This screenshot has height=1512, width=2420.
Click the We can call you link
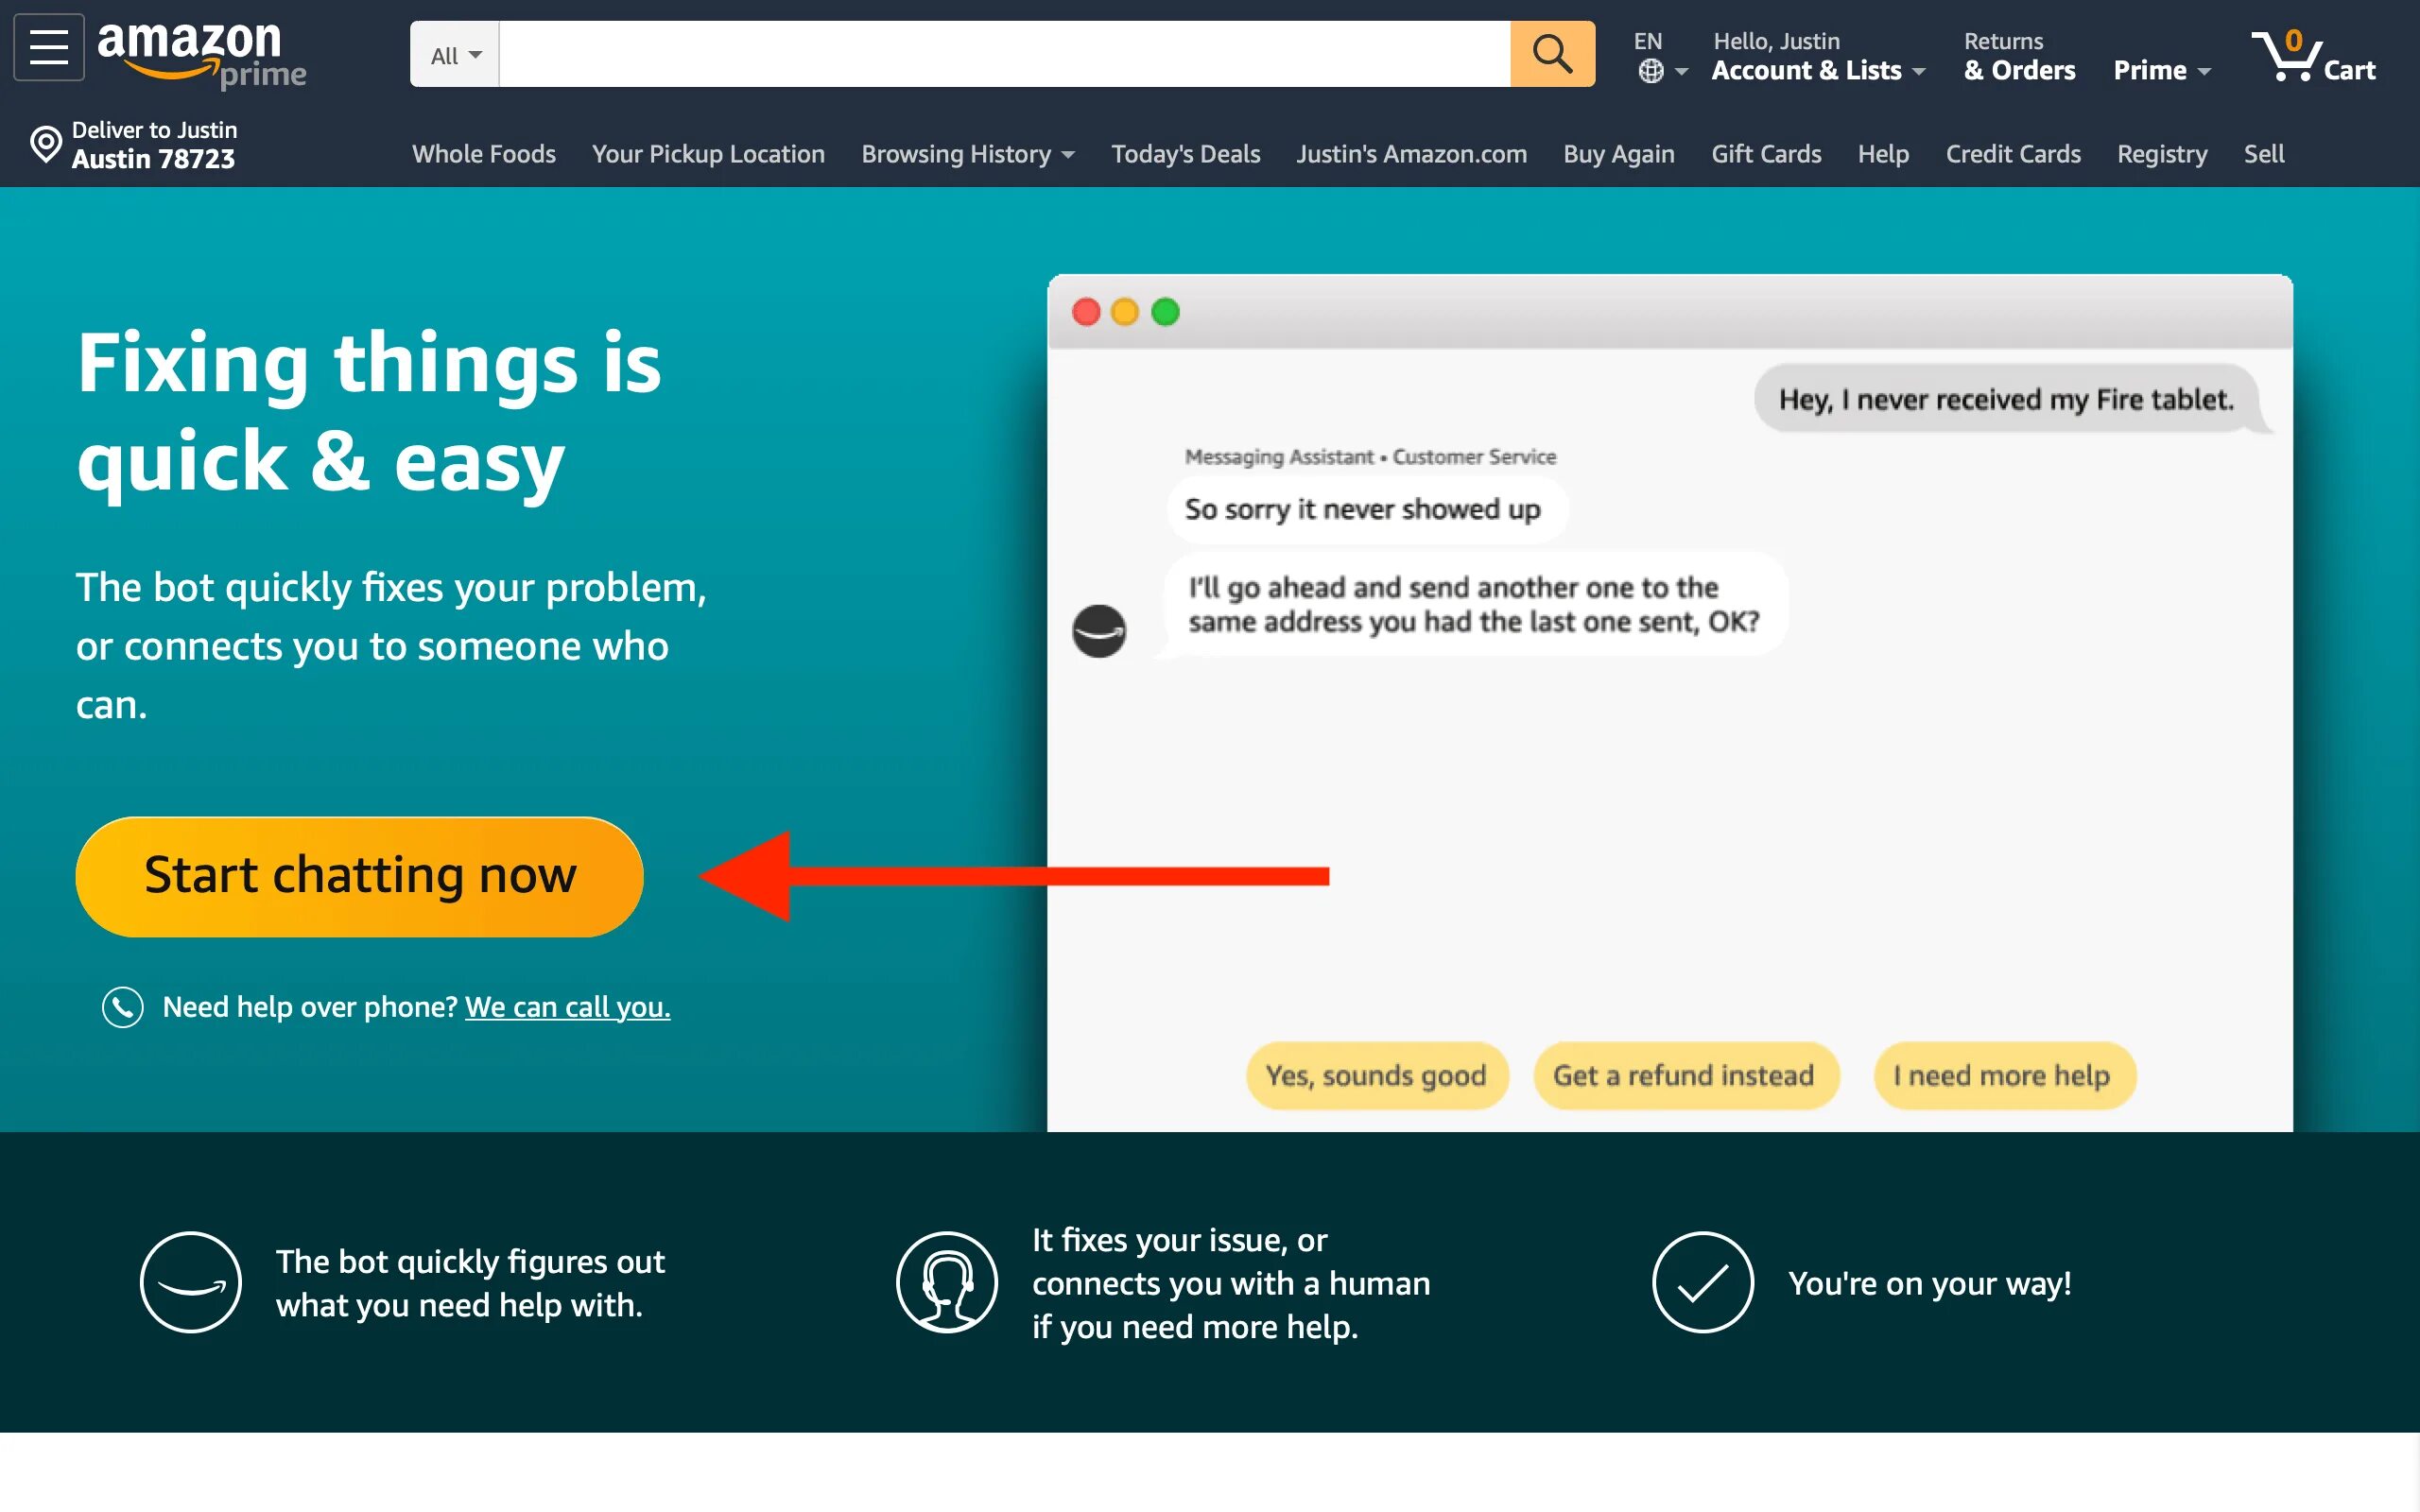point(566,1005)
